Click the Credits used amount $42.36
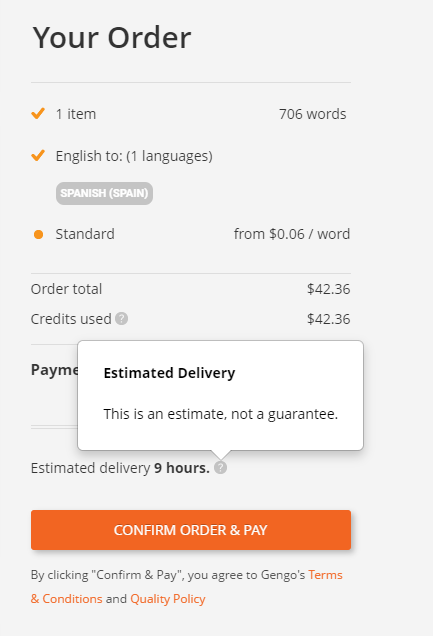This screenshot has height=636, width=433. (x=328, y=319)
